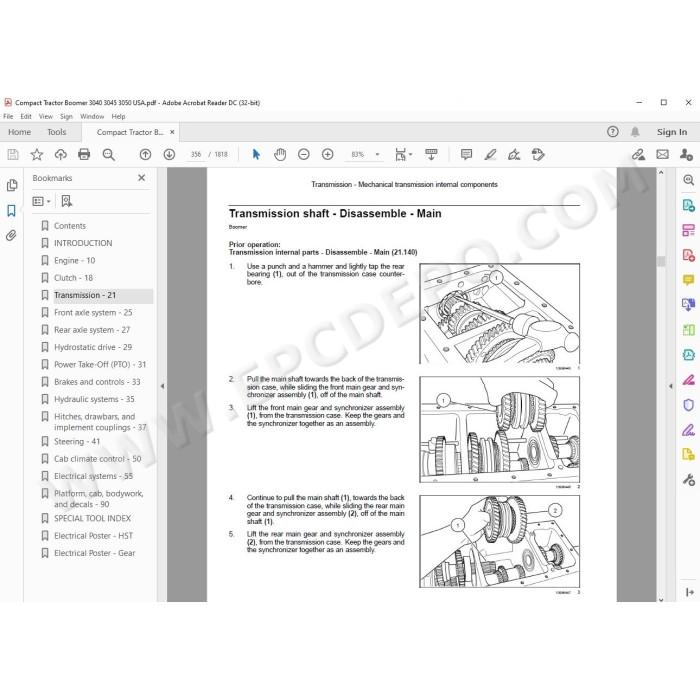Open the right-pane search tool
This screenshot has height=700, width=700.
pos(688,180)
